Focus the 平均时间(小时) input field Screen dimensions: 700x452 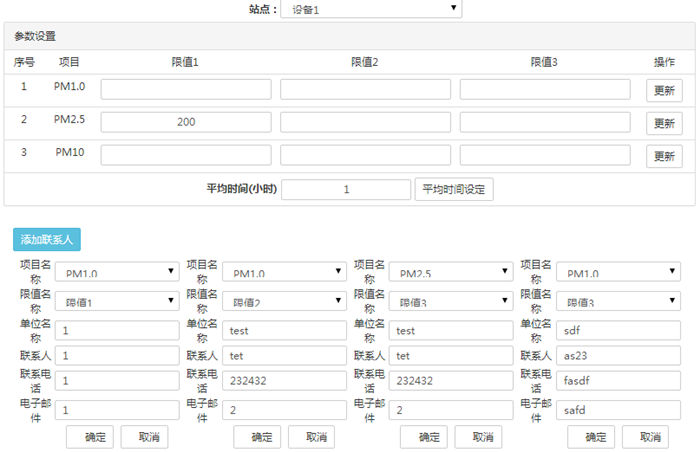coord(346,190)
